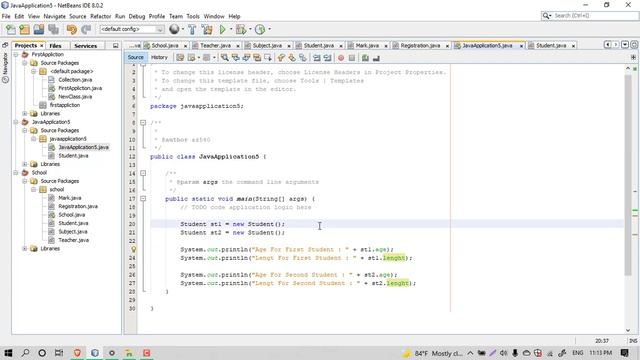Viewport: 640px width, 360px height.
Task: Click the Shift Line Left icon
Action: pyautogui.click(x=317, y=58)
